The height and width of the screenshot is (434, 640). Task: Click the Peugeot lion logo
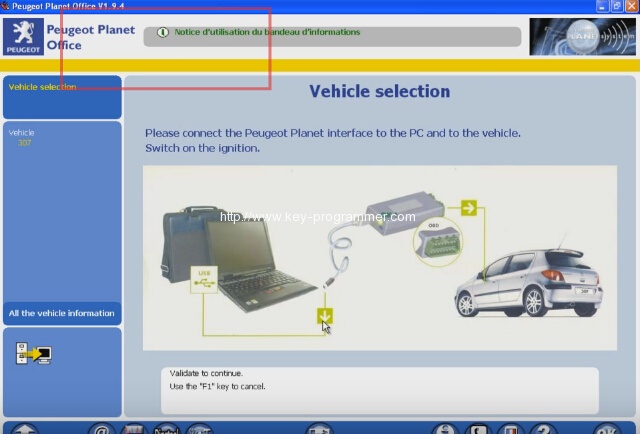point(23,36)
